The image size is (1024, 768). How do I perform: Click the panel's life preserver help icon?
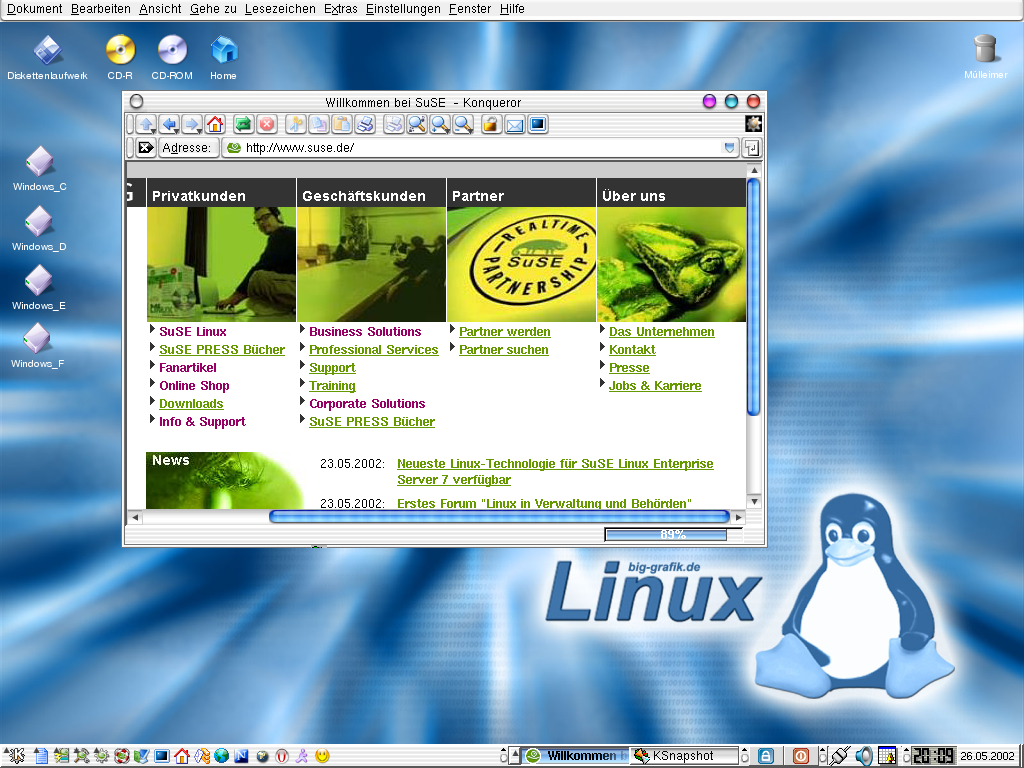coord(121,756)
